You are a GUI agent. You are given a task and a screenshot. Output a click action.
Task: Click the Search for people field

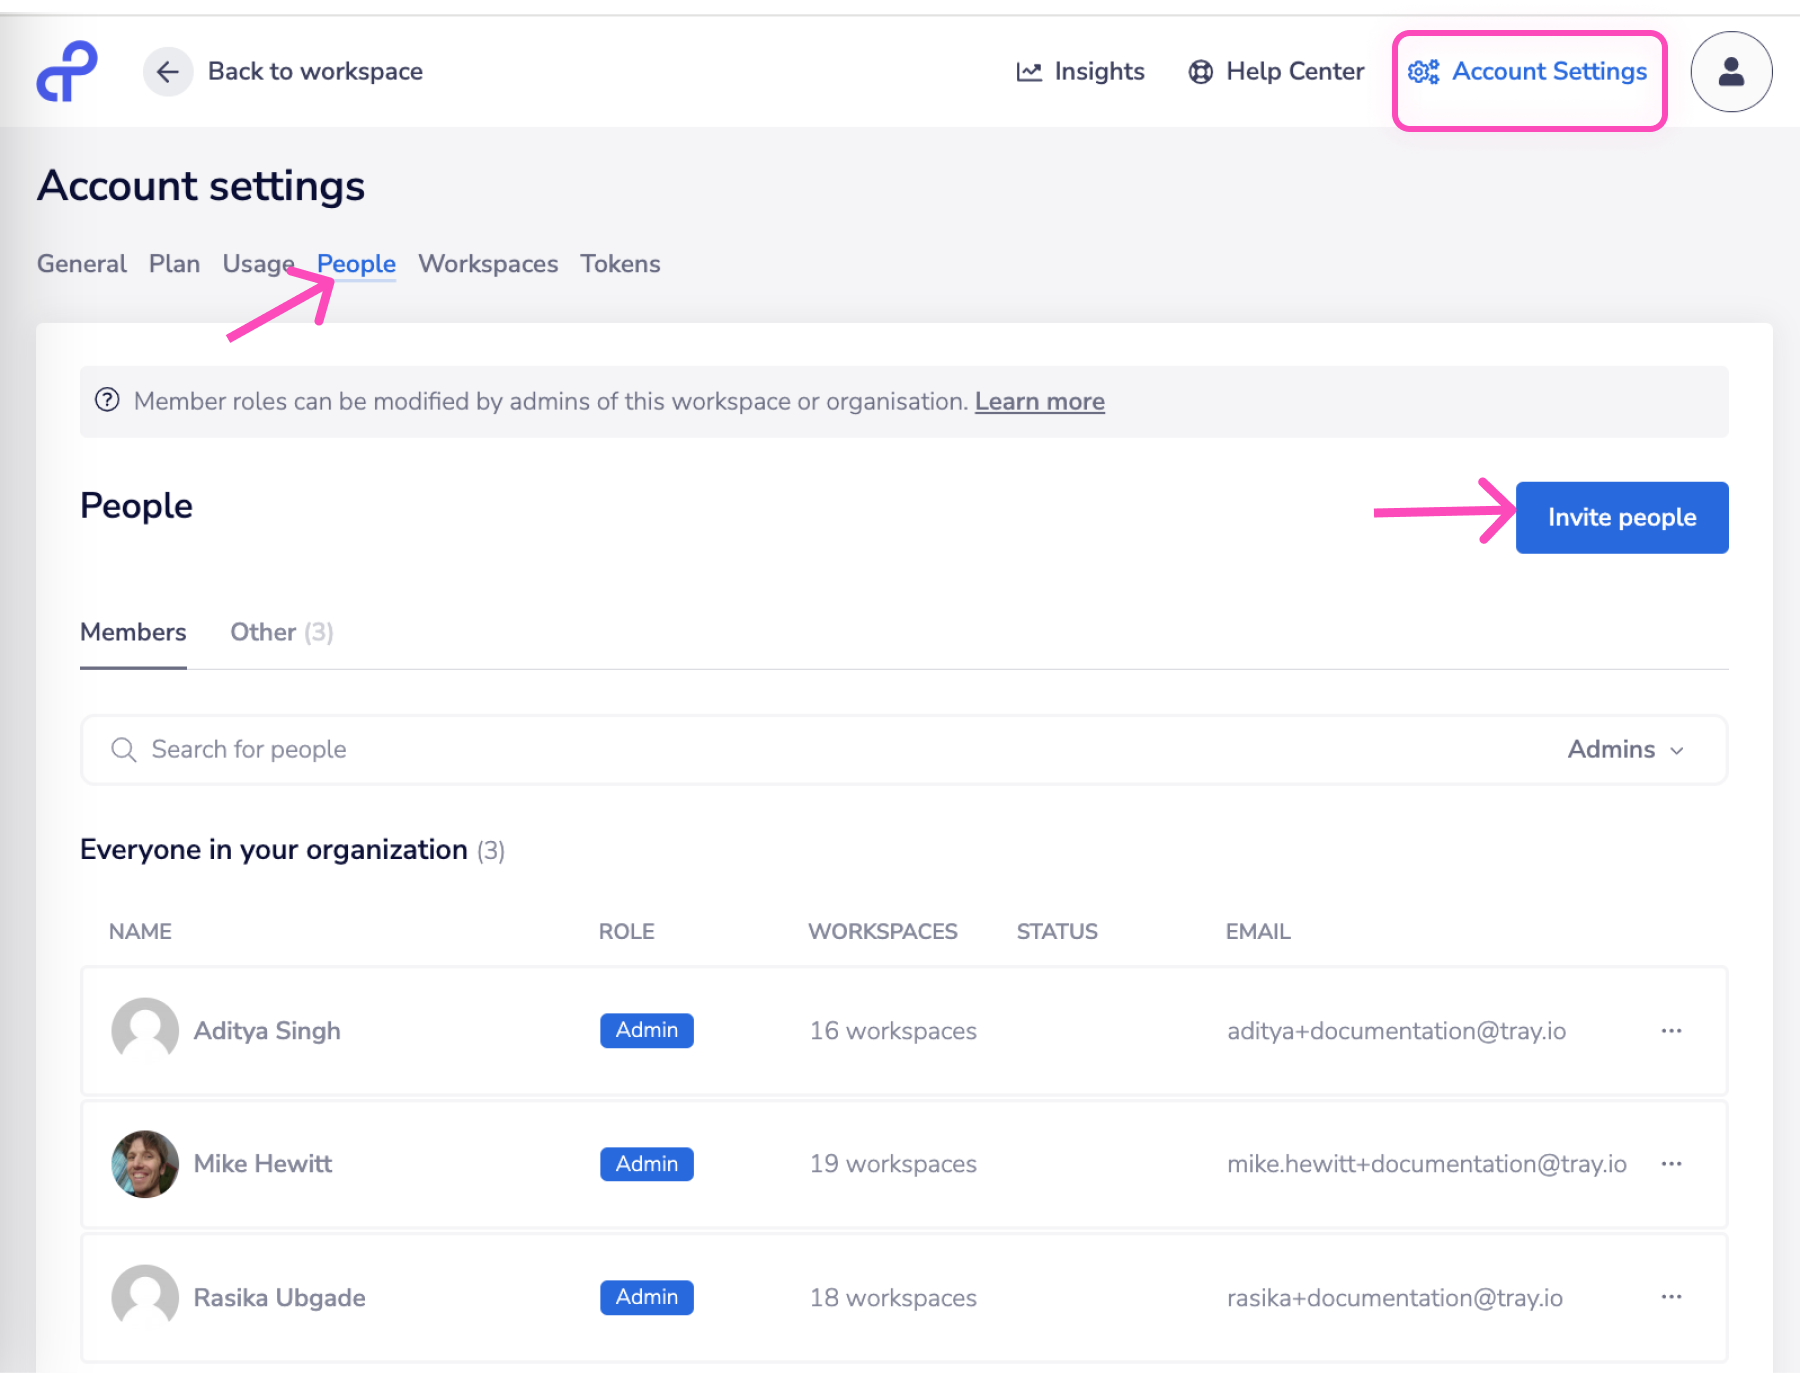point(800,749)
